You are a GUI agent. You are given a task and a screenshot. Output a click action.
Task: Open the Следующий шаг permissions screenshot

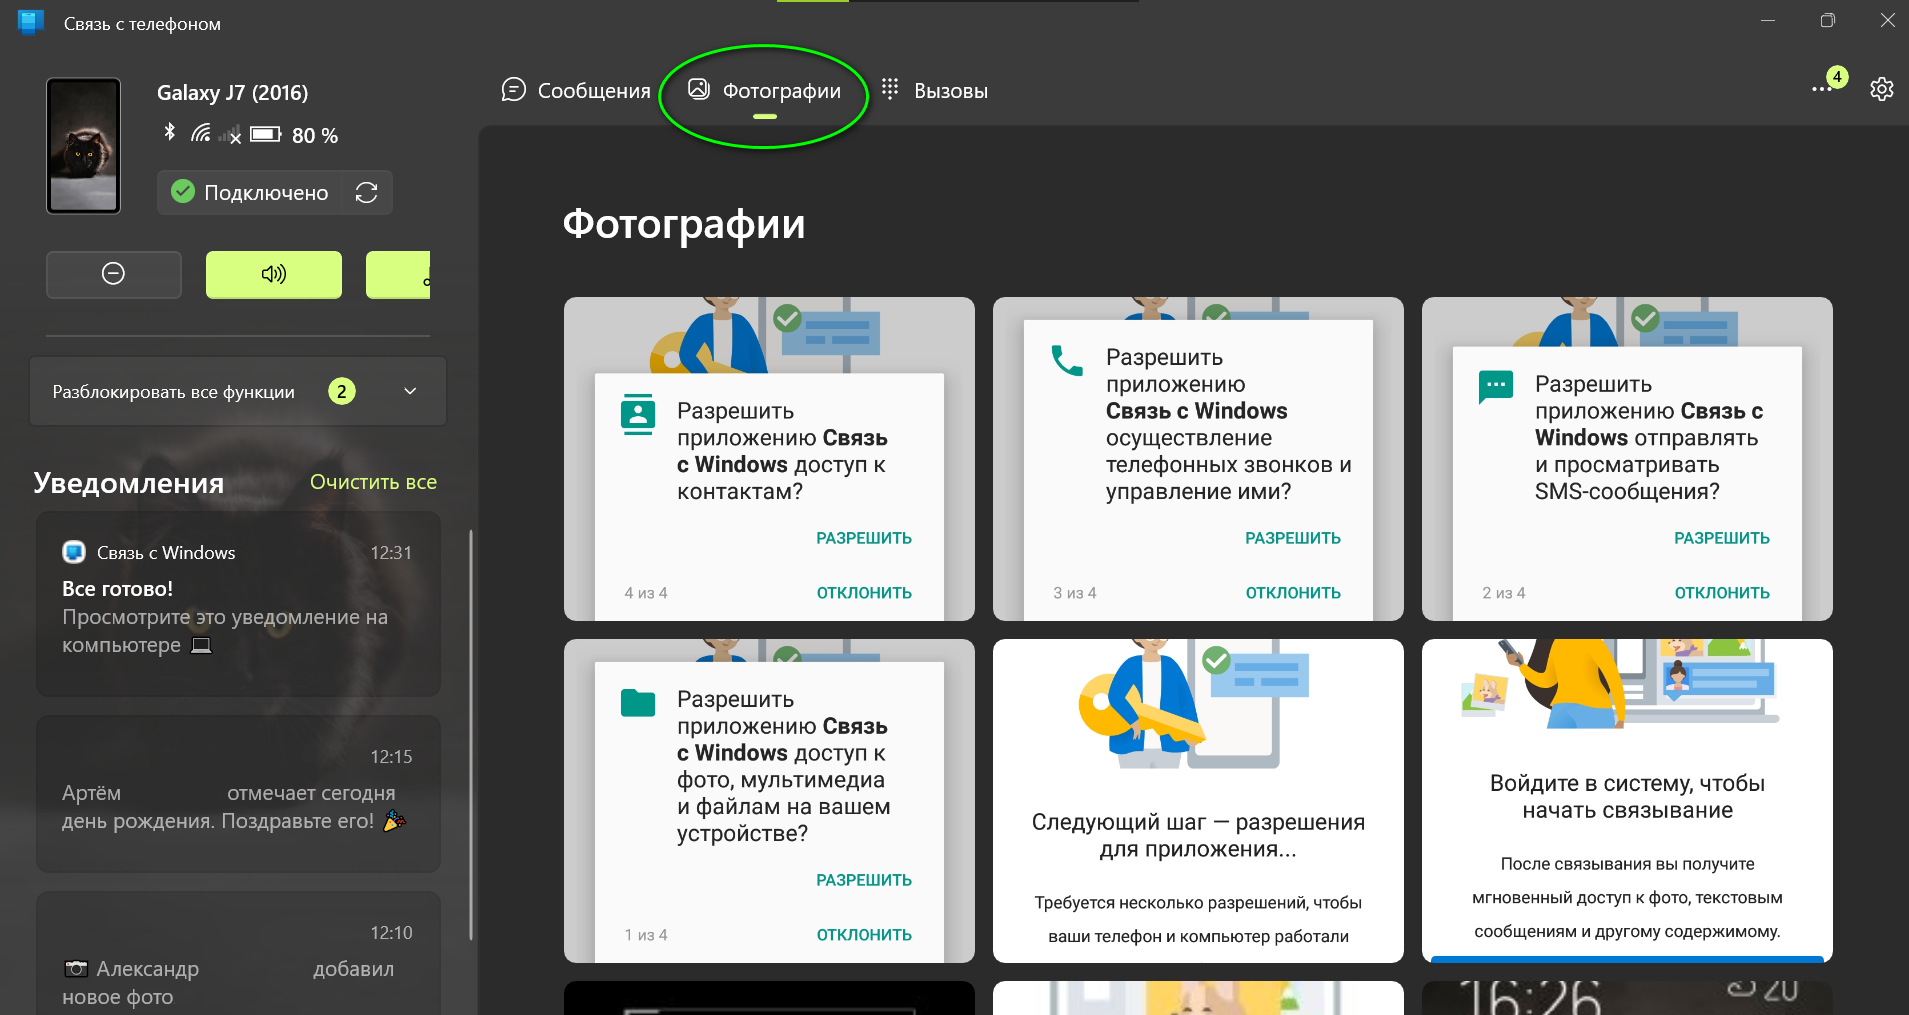pyautogui.click(x=1198, y=801)
